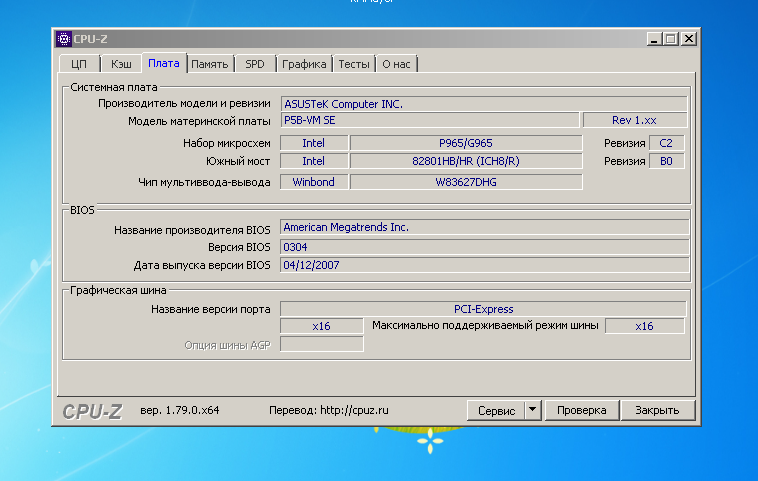This screenshot has width=758, height=481.
Task: Click the x16 maximum supported mode value
Action: [x=645, y=326]
